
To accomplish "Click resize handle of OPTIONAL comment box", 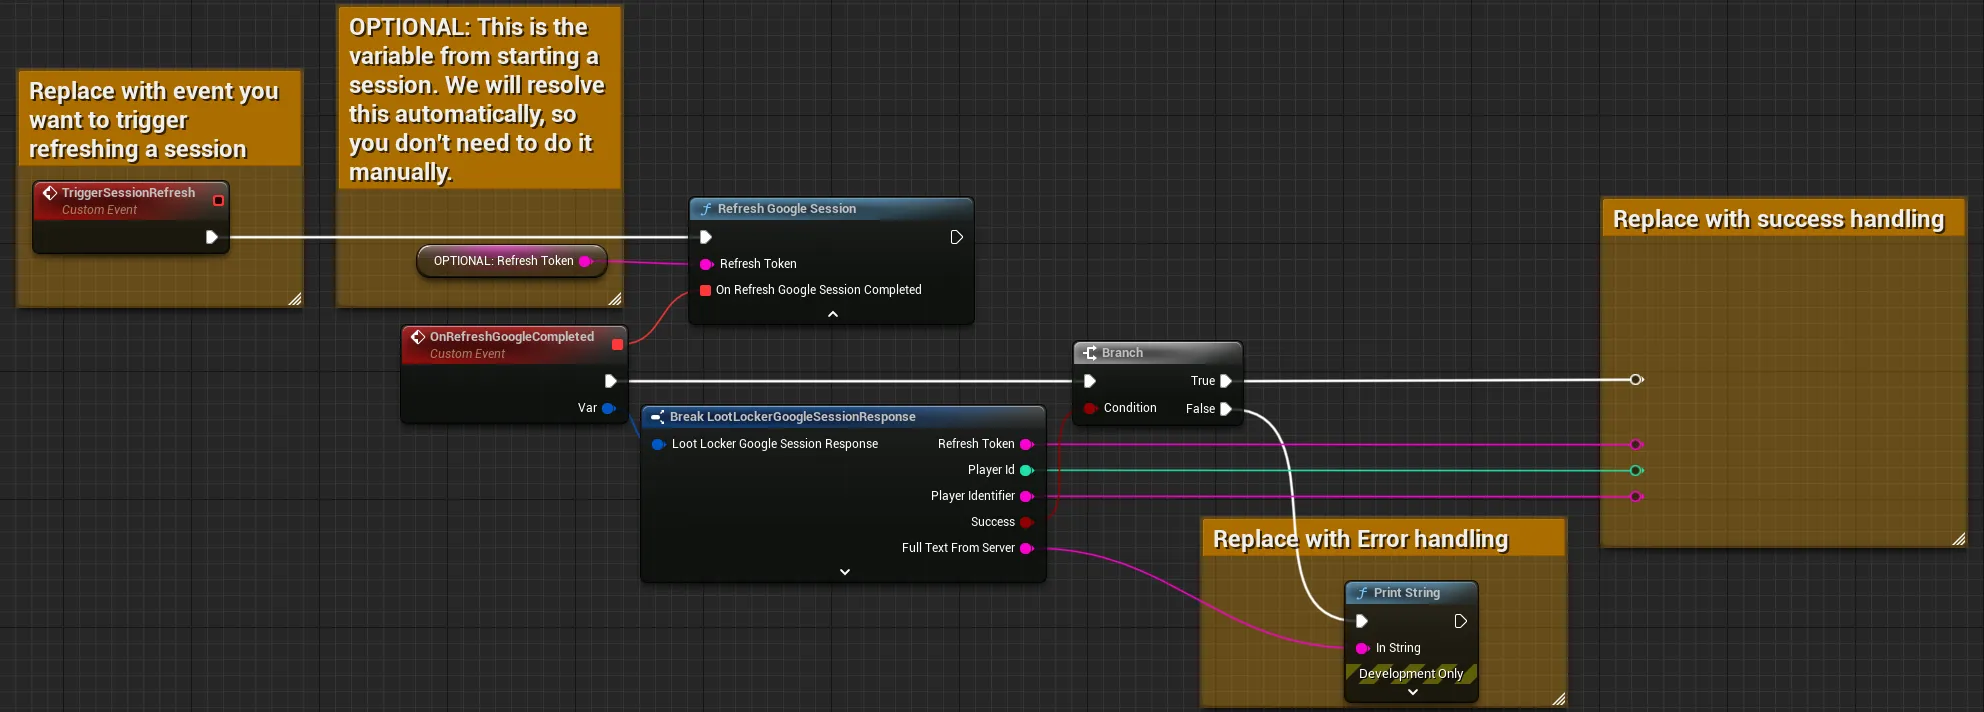I will pyautogui.click(x=614, y=299).
